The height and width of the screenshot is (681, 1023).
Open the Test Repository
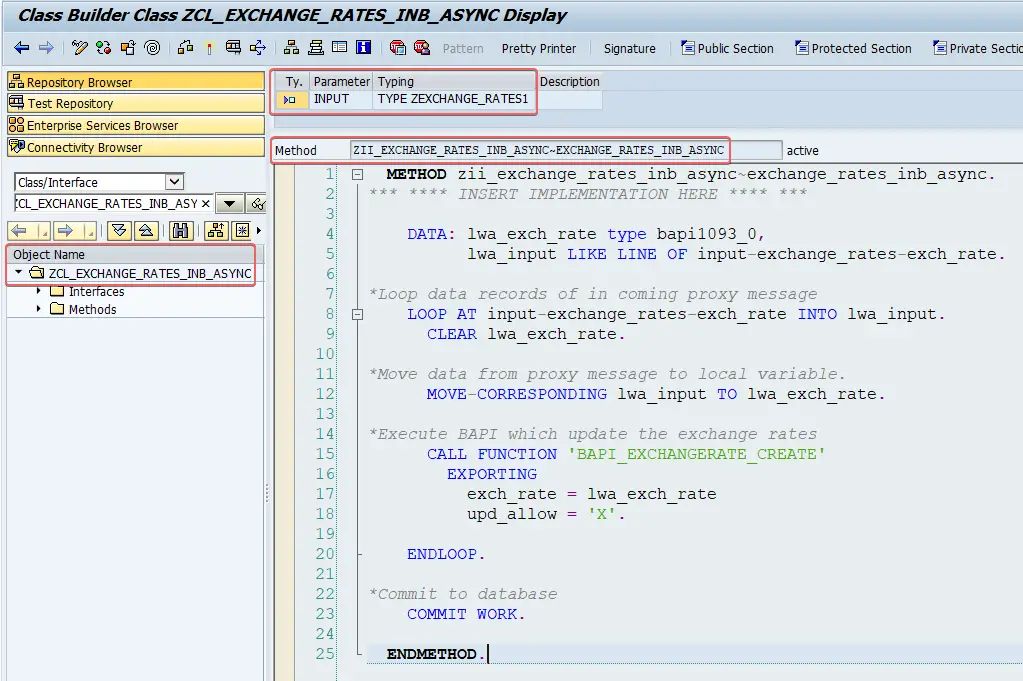136,103
